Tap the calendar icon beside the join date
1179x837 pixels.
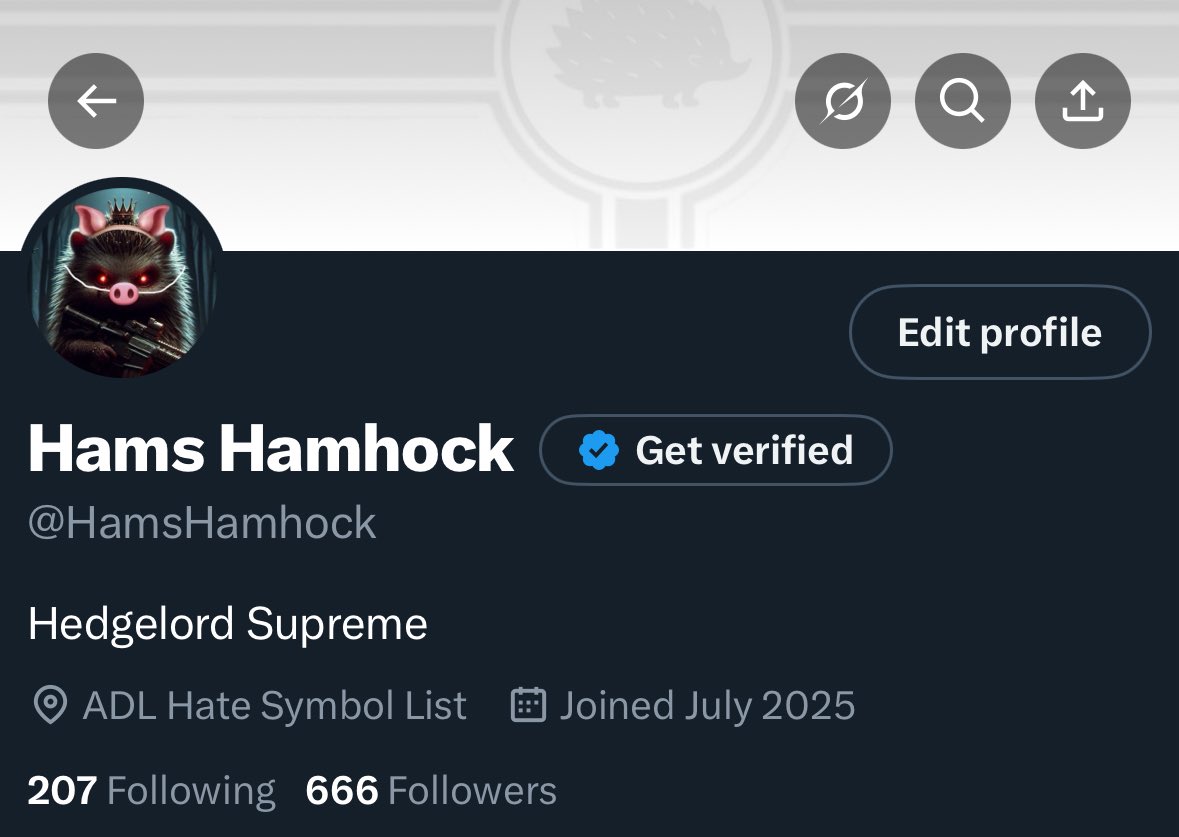[x=529, y=705]
